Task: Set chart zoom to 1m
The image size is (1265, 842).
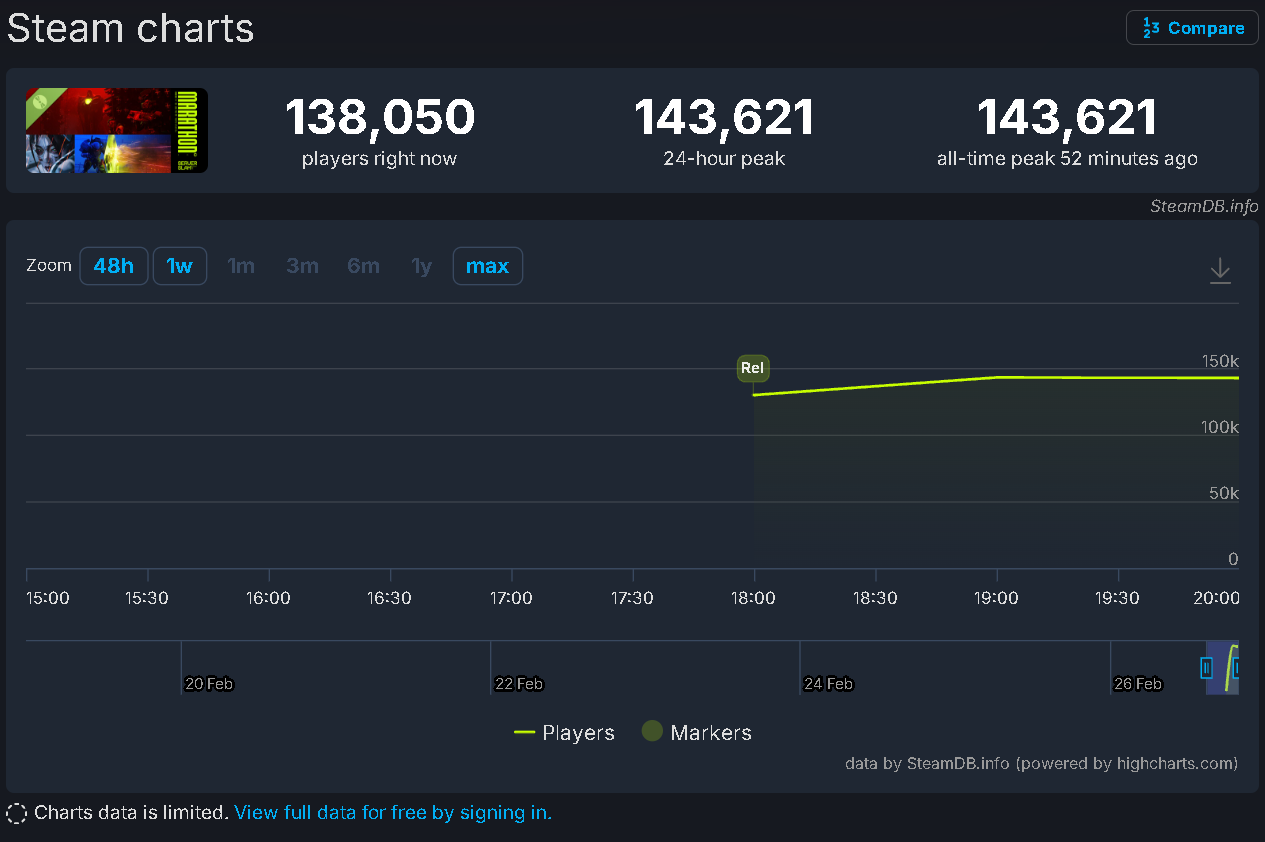Action: point(241,266)
